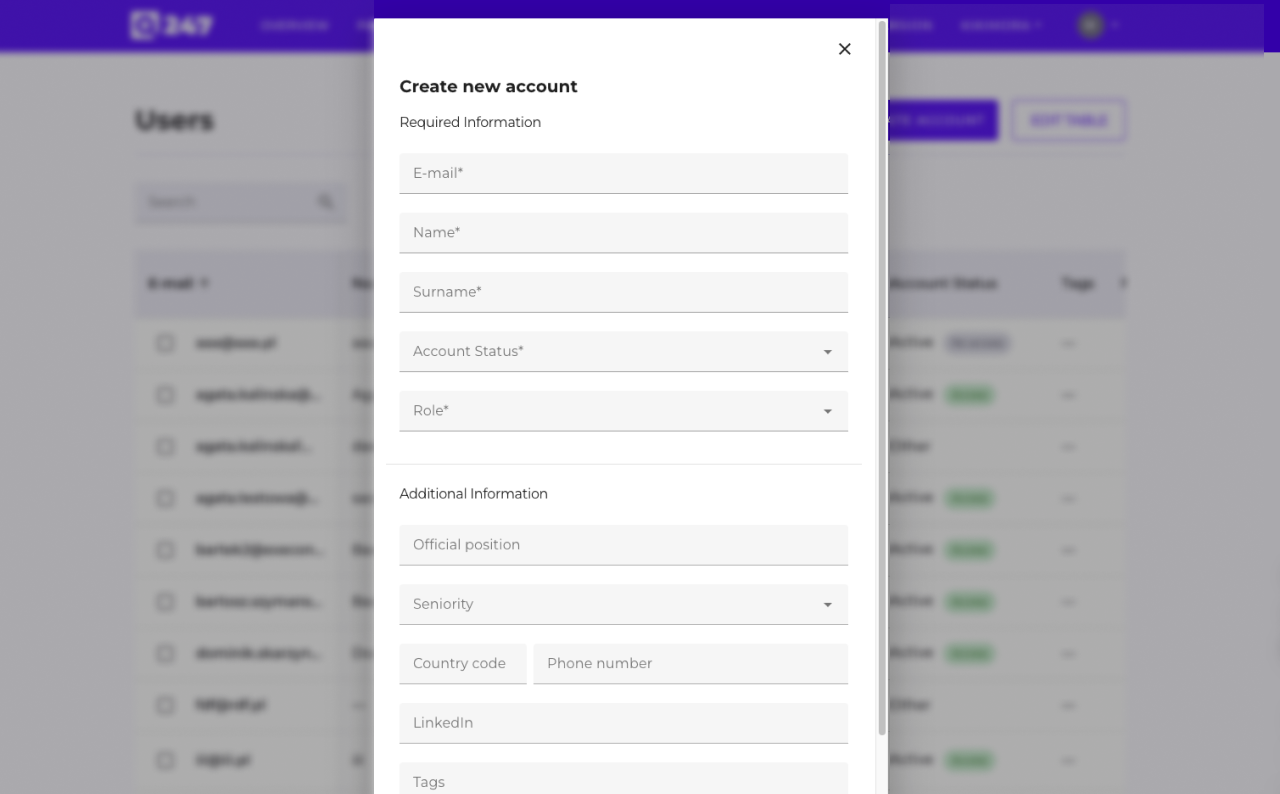Select the checkbox in the second user row

(165, 395)
